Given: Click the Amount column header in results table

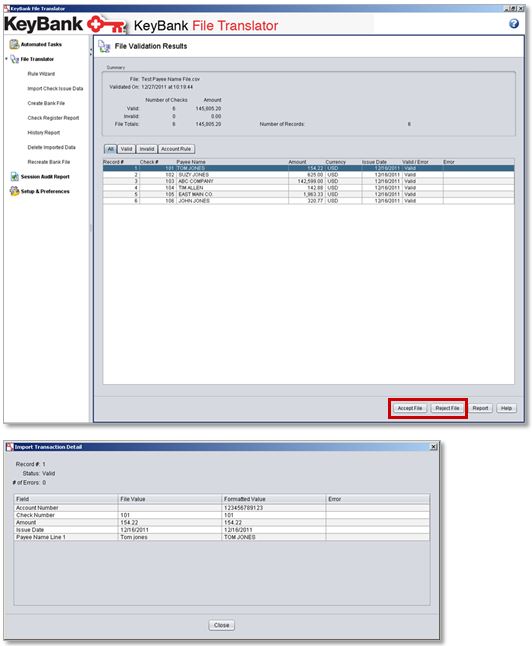Looking at the screenshot, I should [306, 162].
